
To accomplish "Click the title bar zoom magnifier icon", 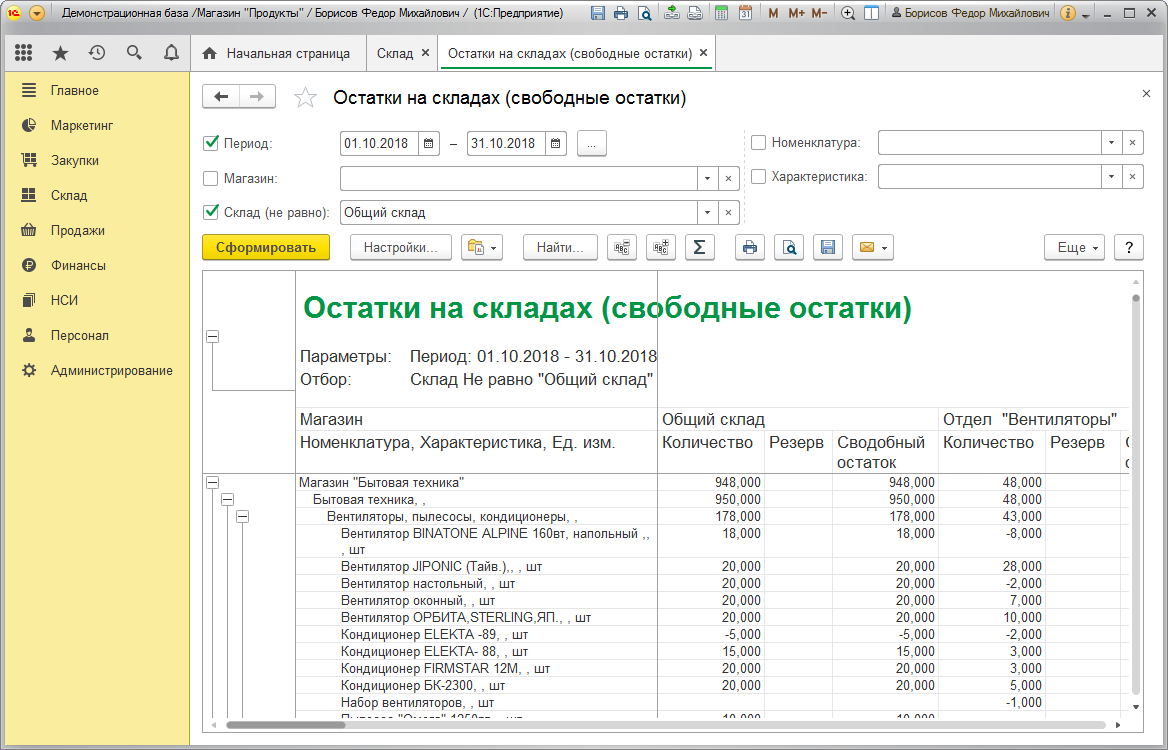I will [848, 13].
